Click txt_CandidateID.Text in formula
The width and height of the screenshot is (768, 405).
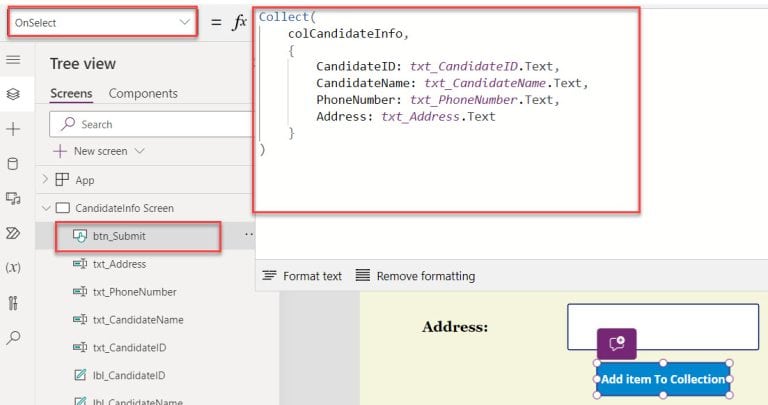(481, 66)
